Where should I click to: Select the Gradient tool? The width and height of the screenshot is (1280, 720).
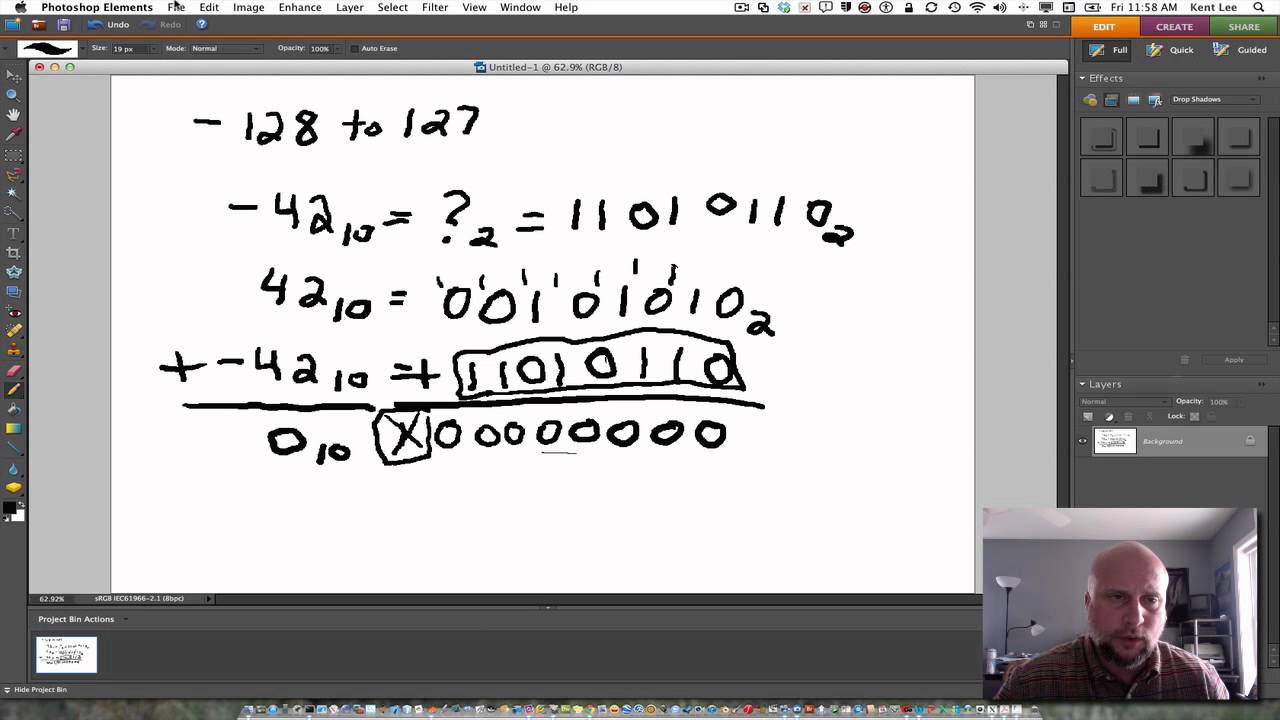pos(13,428)
